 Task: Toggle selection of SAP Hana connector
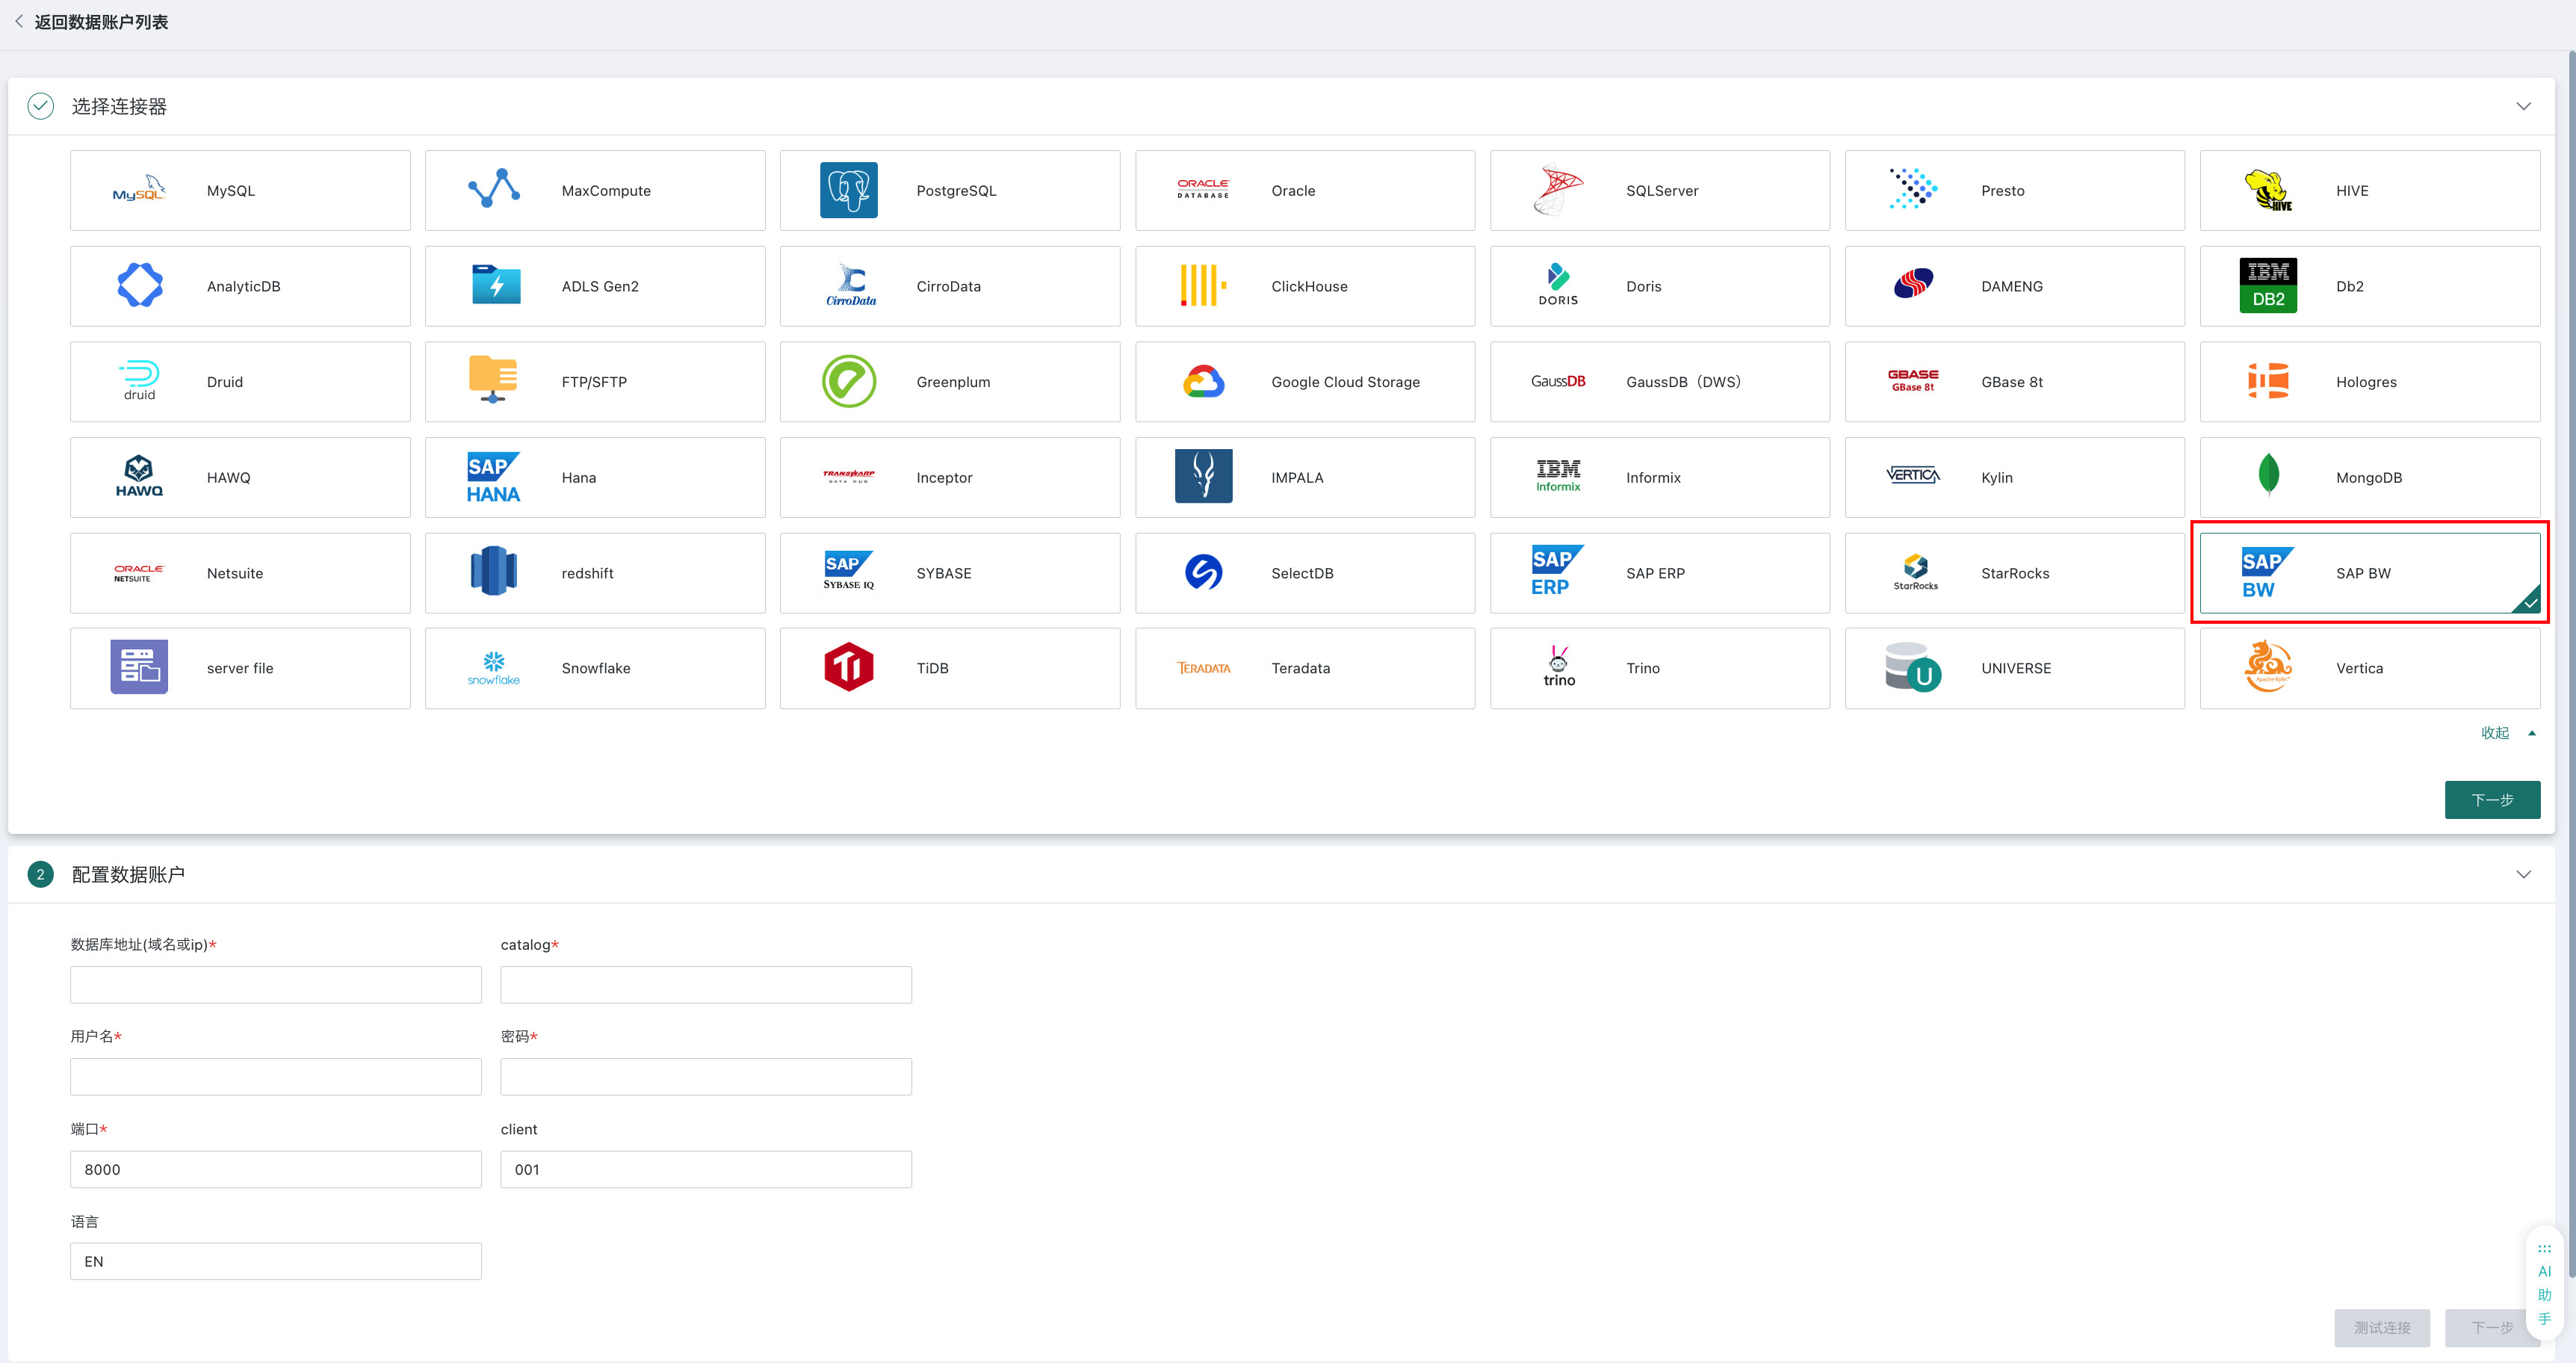pyautogui.click(x=595, y=477)
